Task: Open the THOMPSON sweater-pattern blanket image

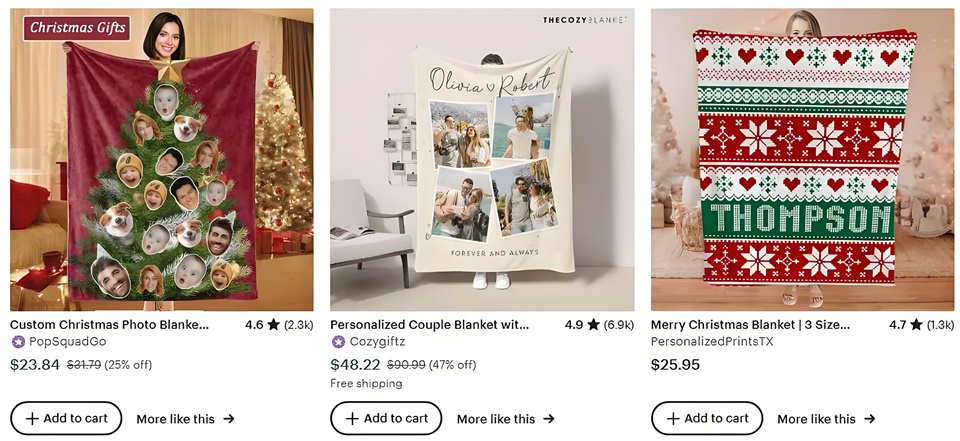Action: coord(803,159)
